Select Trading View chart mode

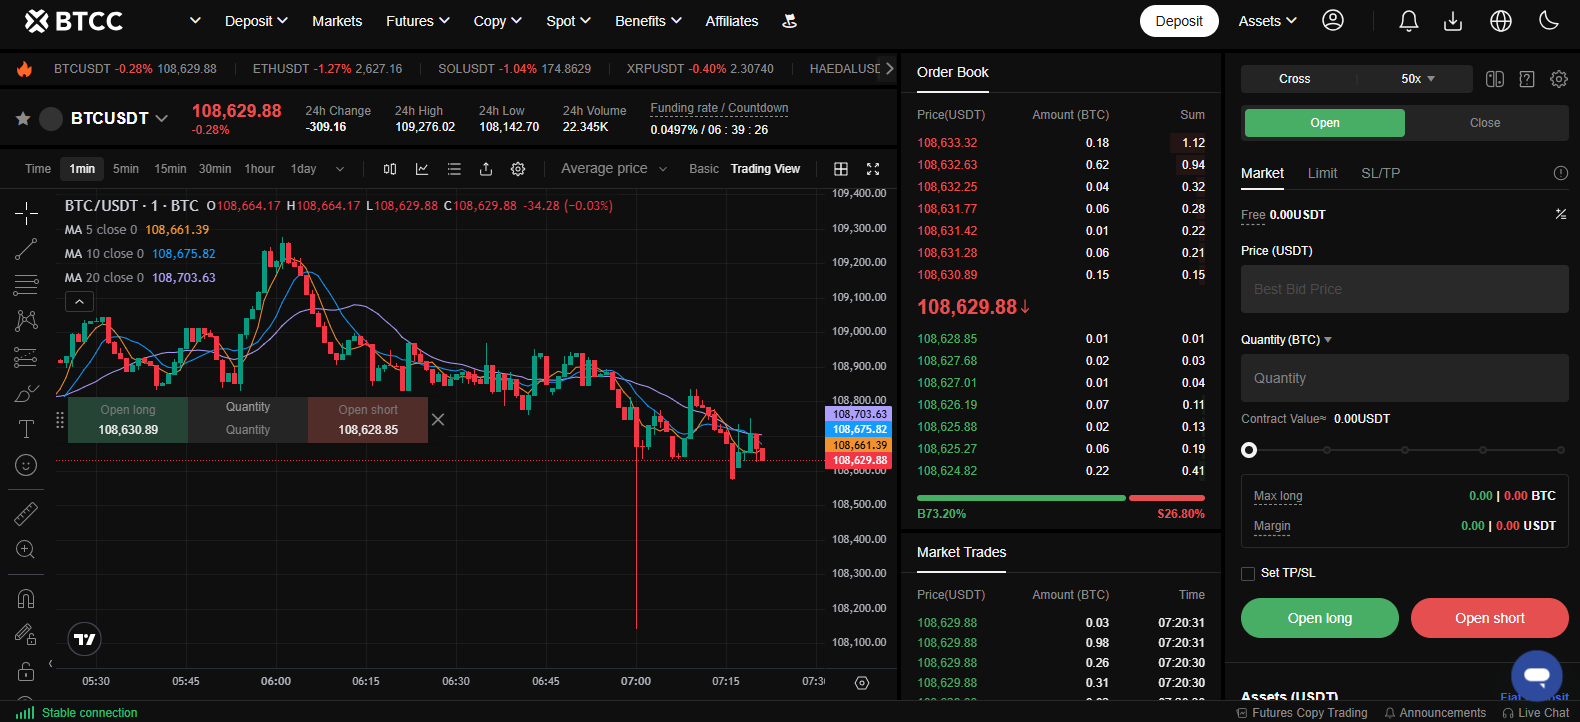(765, 169)
